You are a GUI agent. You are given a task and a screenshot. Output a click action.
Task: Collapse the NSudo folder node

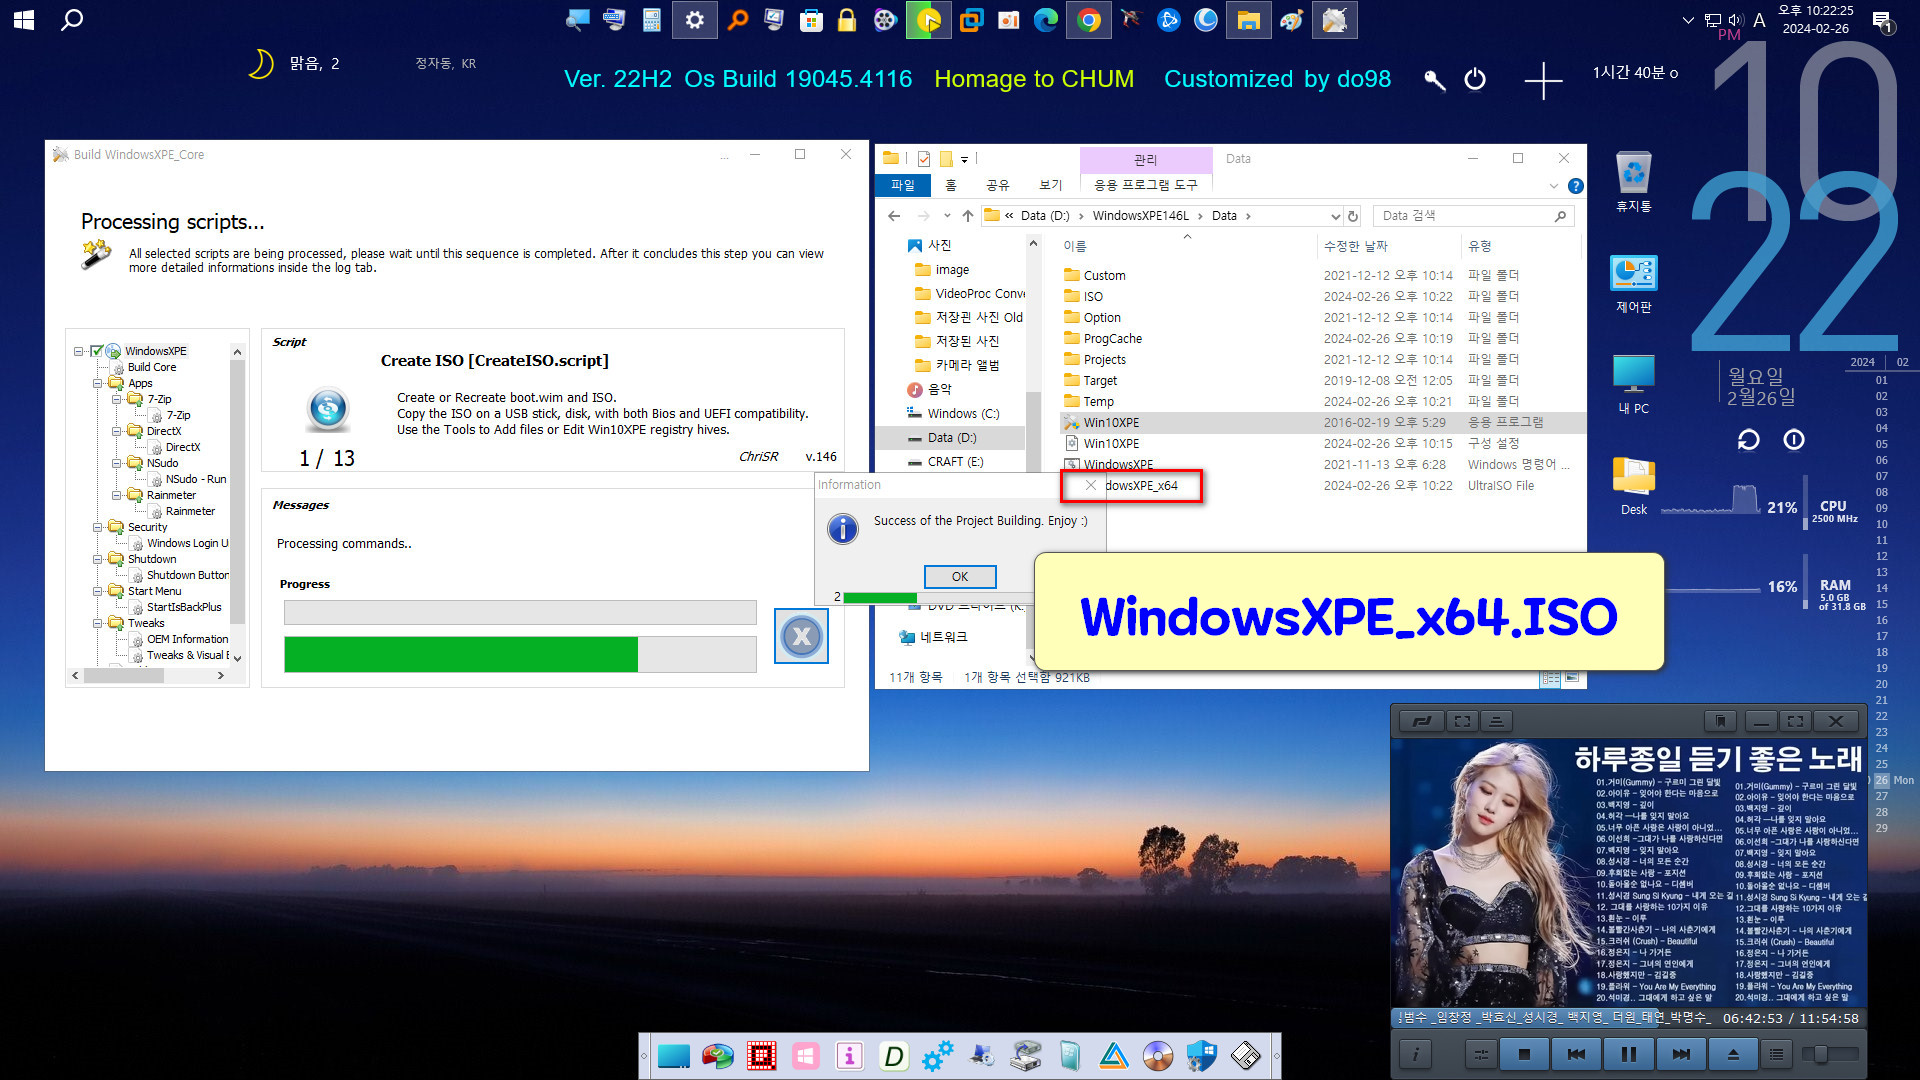[x=117, y=463]
